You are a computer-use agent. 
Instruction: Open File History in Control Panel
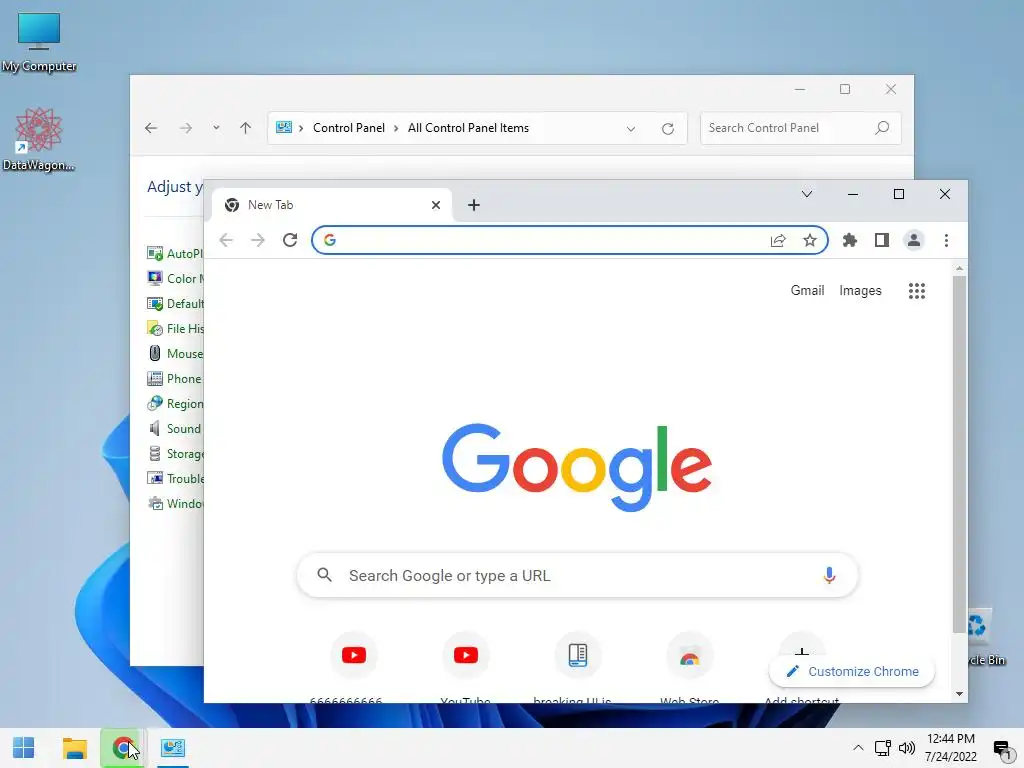tap(175, 328)
